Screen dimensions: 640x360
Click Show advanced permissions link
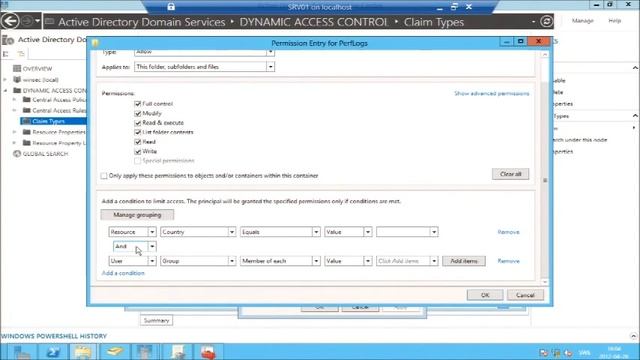(x=492, y=93)
